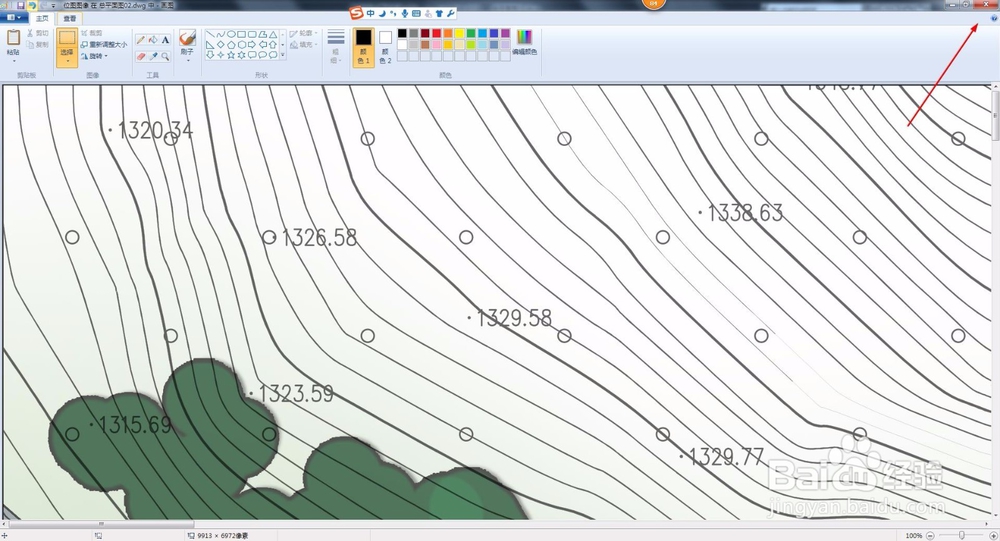Image resolution: width=1000 pixels, height=541 pixels.
Task: Select the Triangle shape
Action: 273,34
